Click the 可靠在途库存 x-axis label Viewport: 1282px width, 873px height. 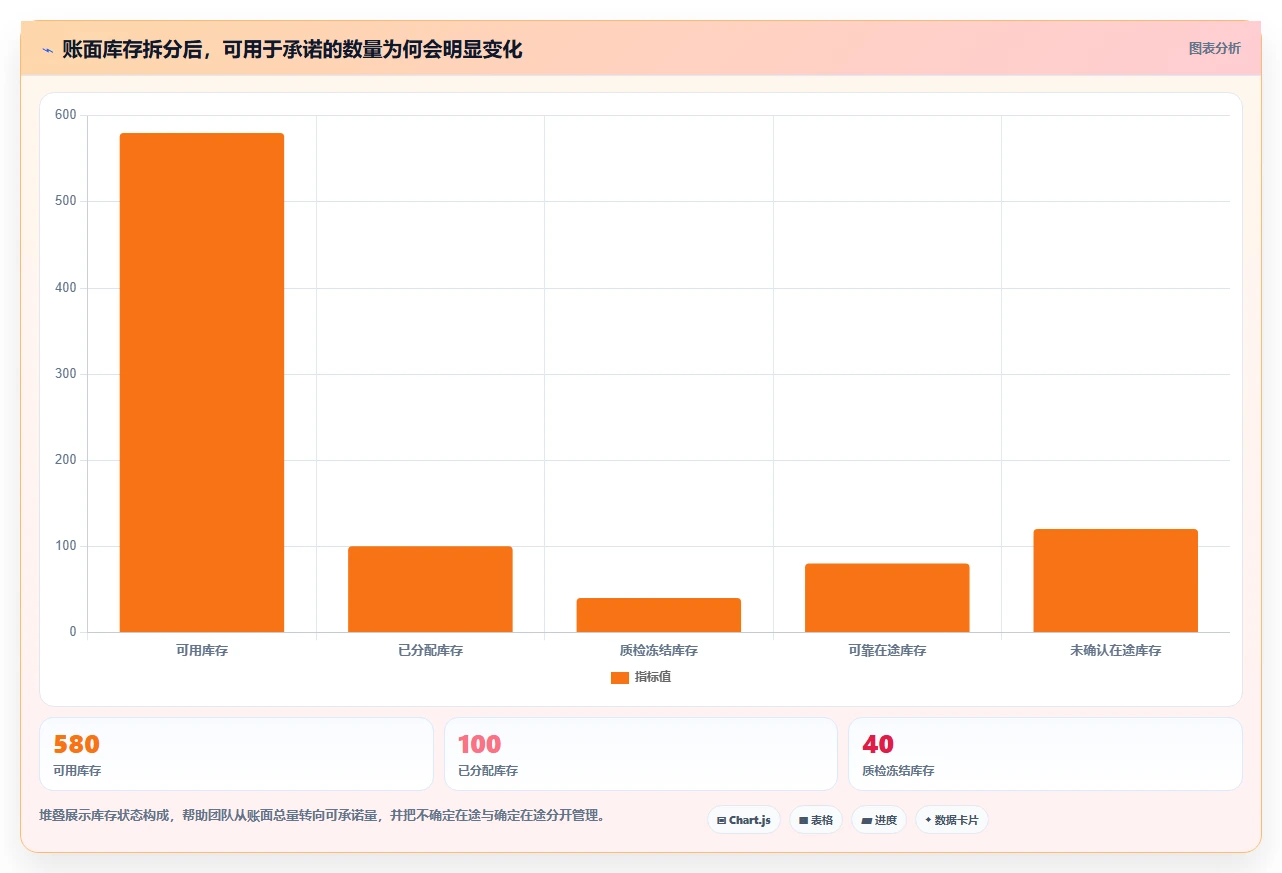coord(887,650)
